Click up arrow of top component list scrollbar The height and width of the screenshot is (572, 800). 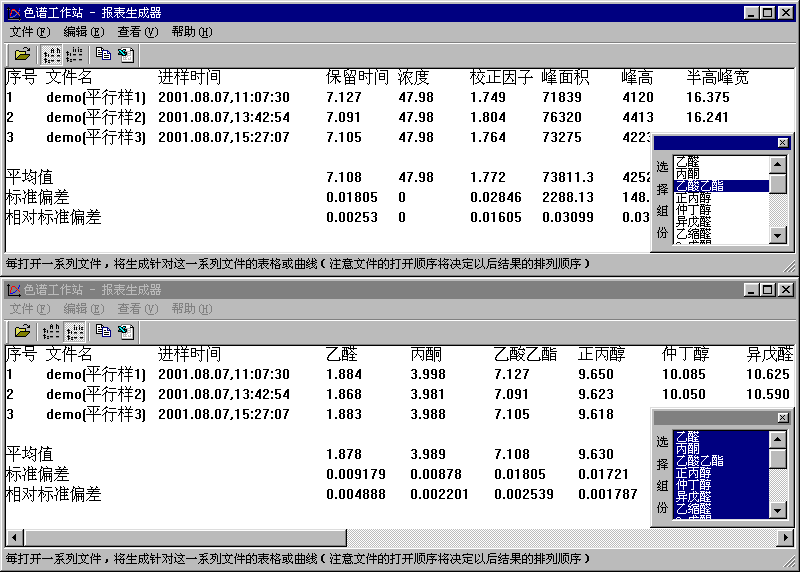(778, 164)
